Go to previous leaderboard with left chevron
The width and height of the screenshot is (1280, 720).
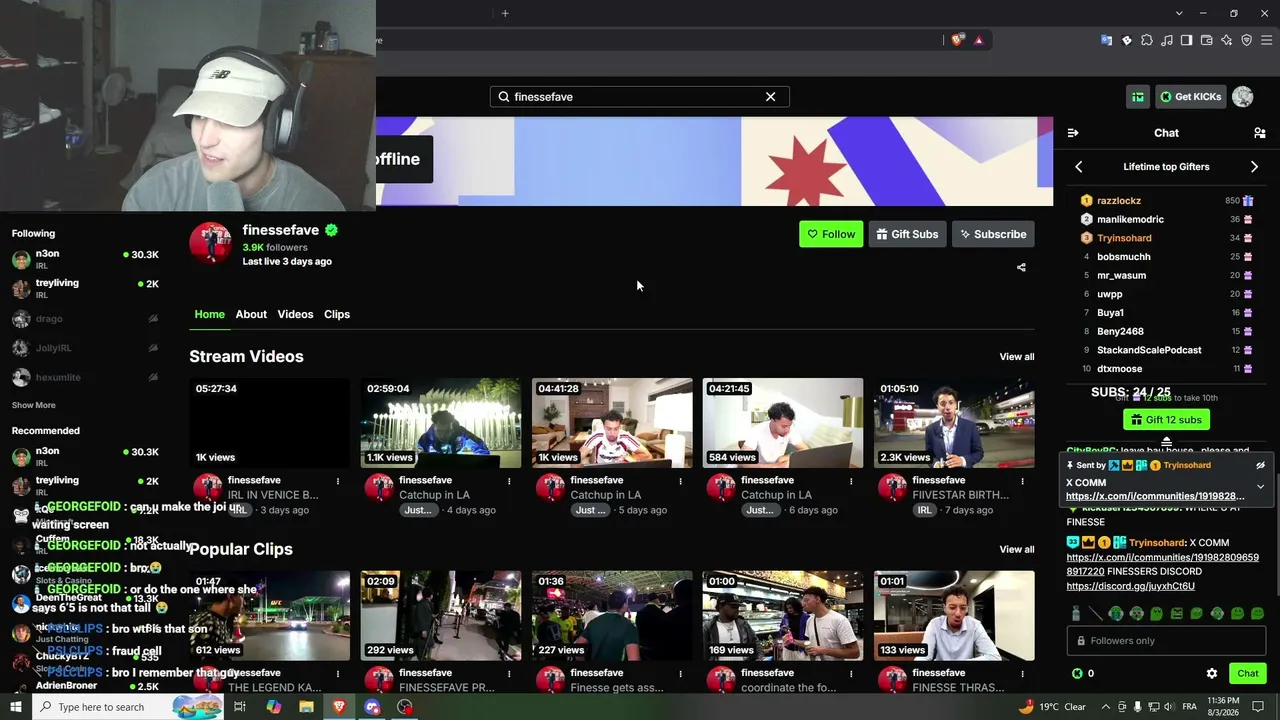tap(1079, 167)
